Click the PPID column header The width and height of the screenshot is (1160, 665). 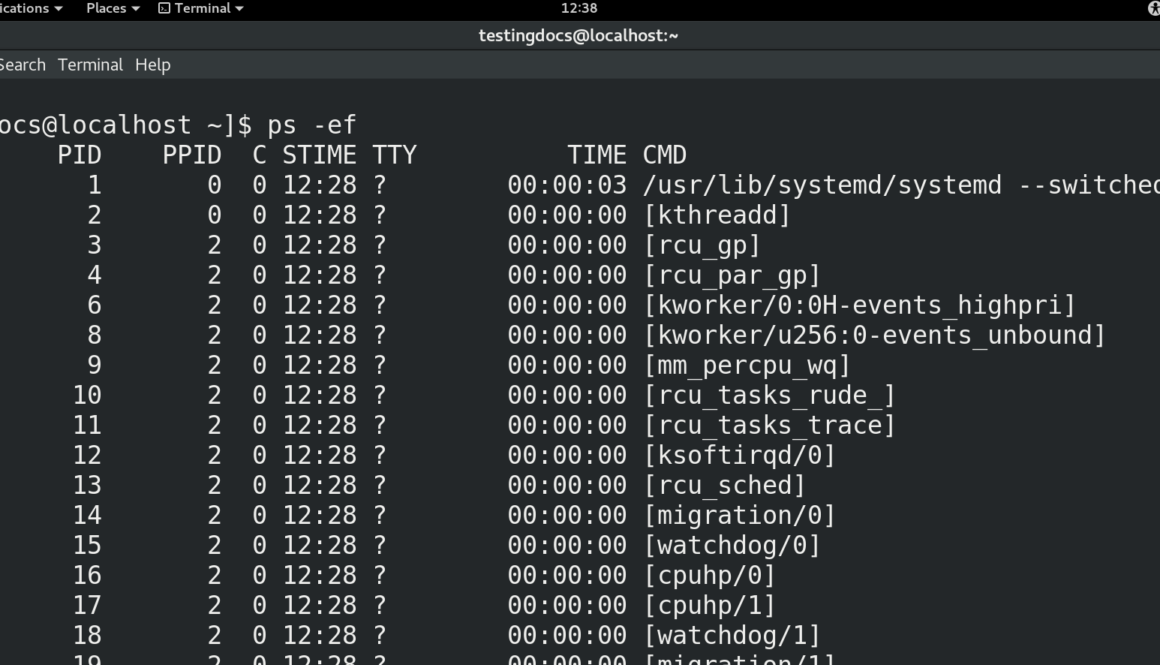pyautogui.click(x=192, y=156)
